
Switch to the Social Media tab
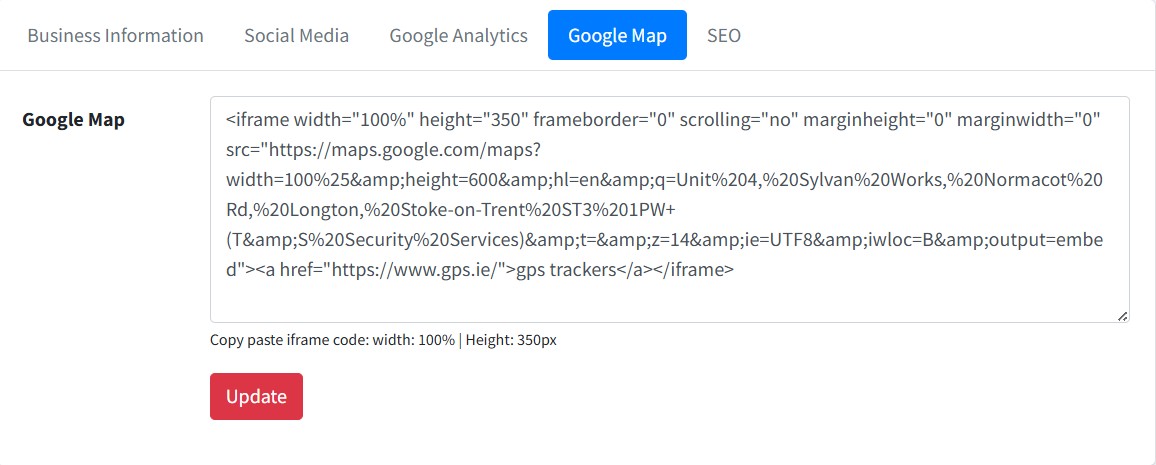pyautogui.click(x=296, y=35)
